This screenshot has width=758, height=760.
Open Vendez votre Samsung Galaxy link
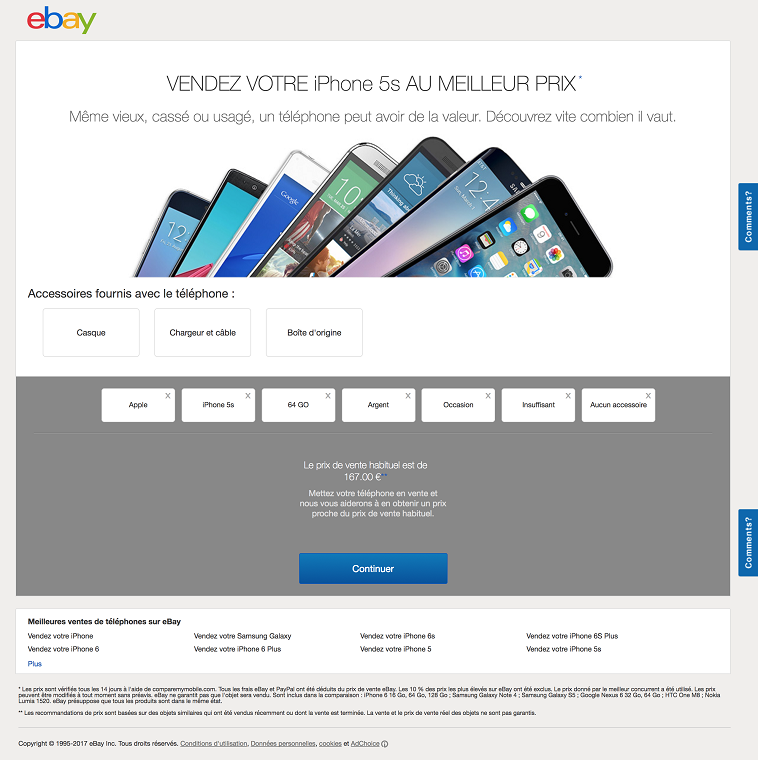[x=242, y=636]
